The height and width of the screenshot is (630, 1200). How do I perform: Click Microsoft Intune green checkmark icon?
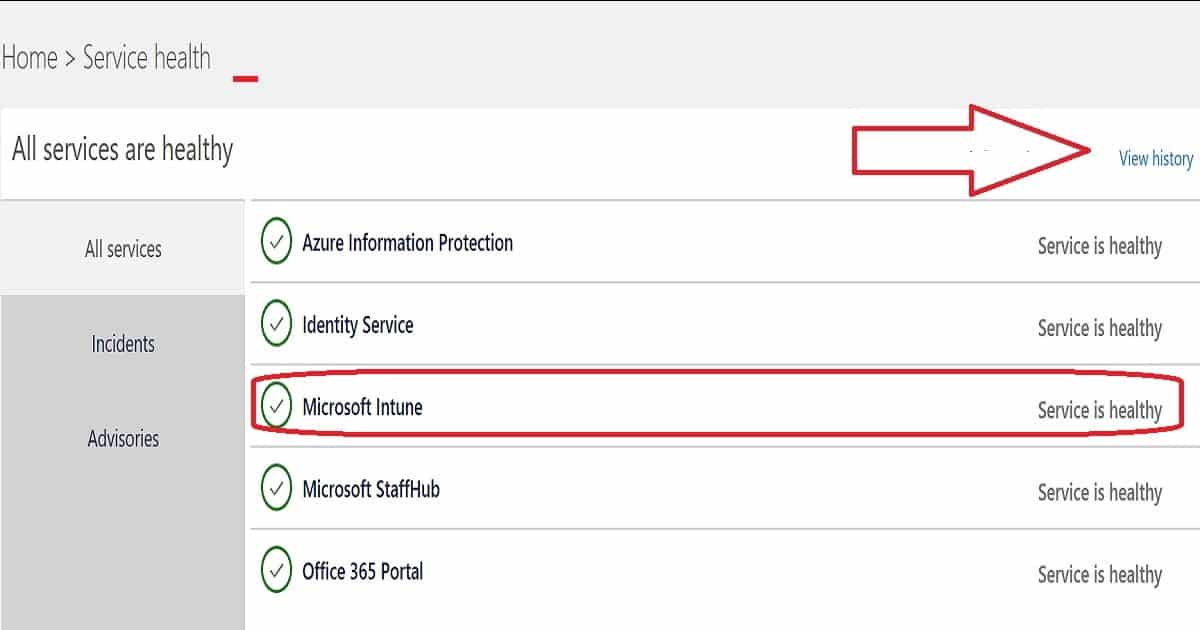276,407
